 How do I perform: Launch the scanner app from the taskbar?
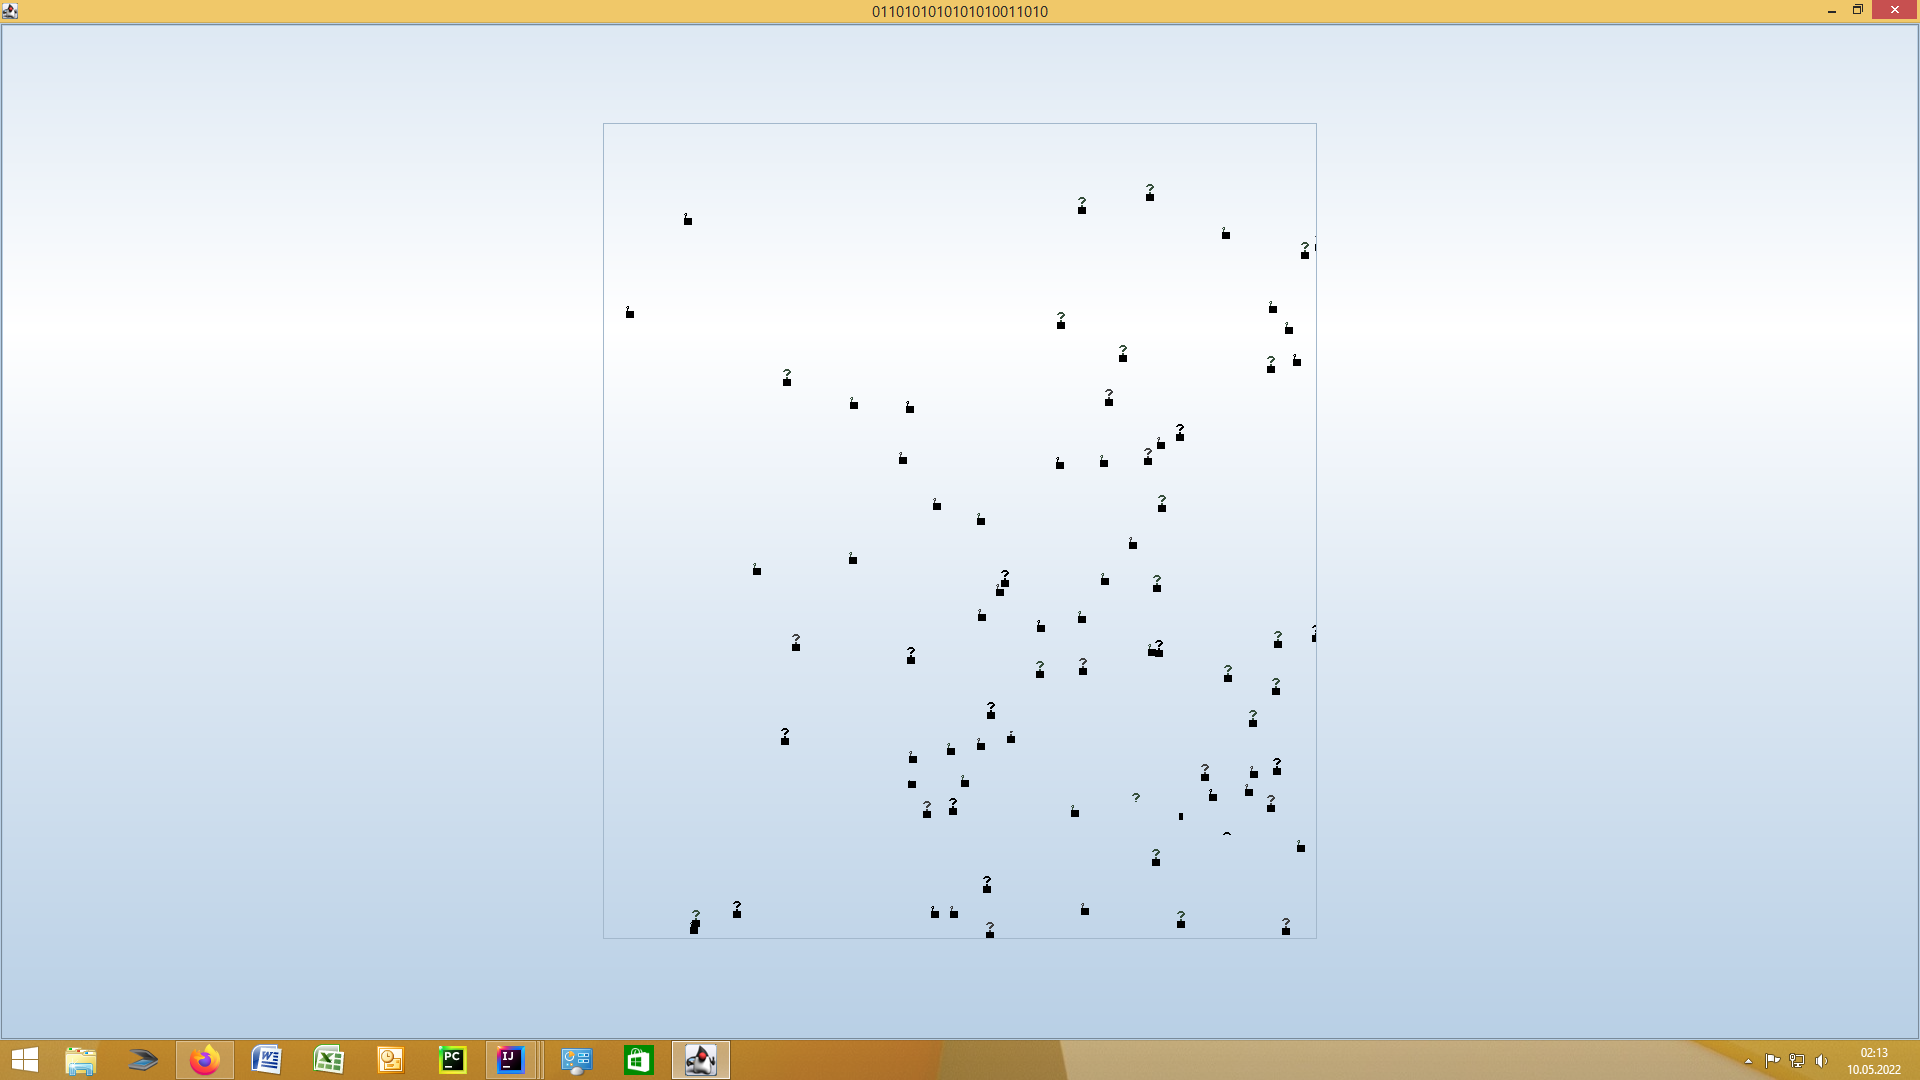[x=143, y=1060]
